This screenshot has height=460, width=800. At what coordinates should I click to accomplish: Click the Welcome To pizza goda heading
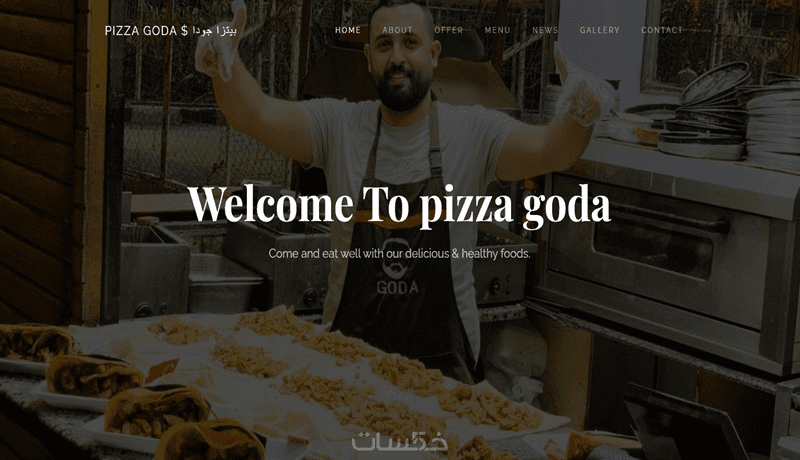399,205
